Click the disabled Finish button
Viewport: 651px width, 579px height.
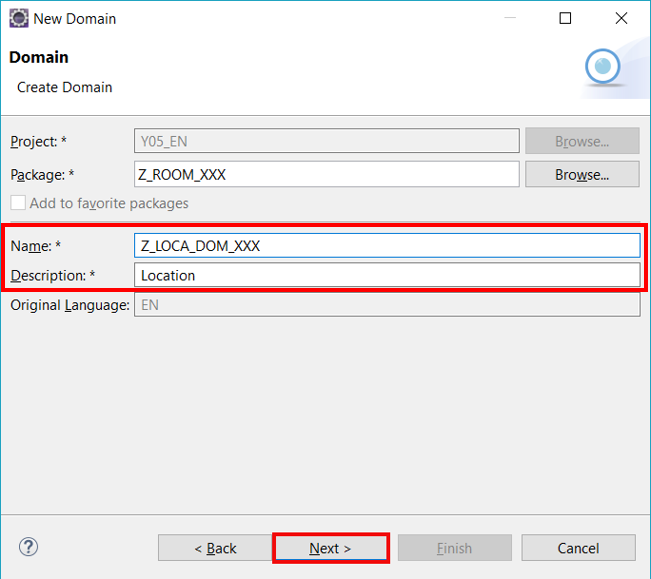pyautogui.click(x=455, y=548)
